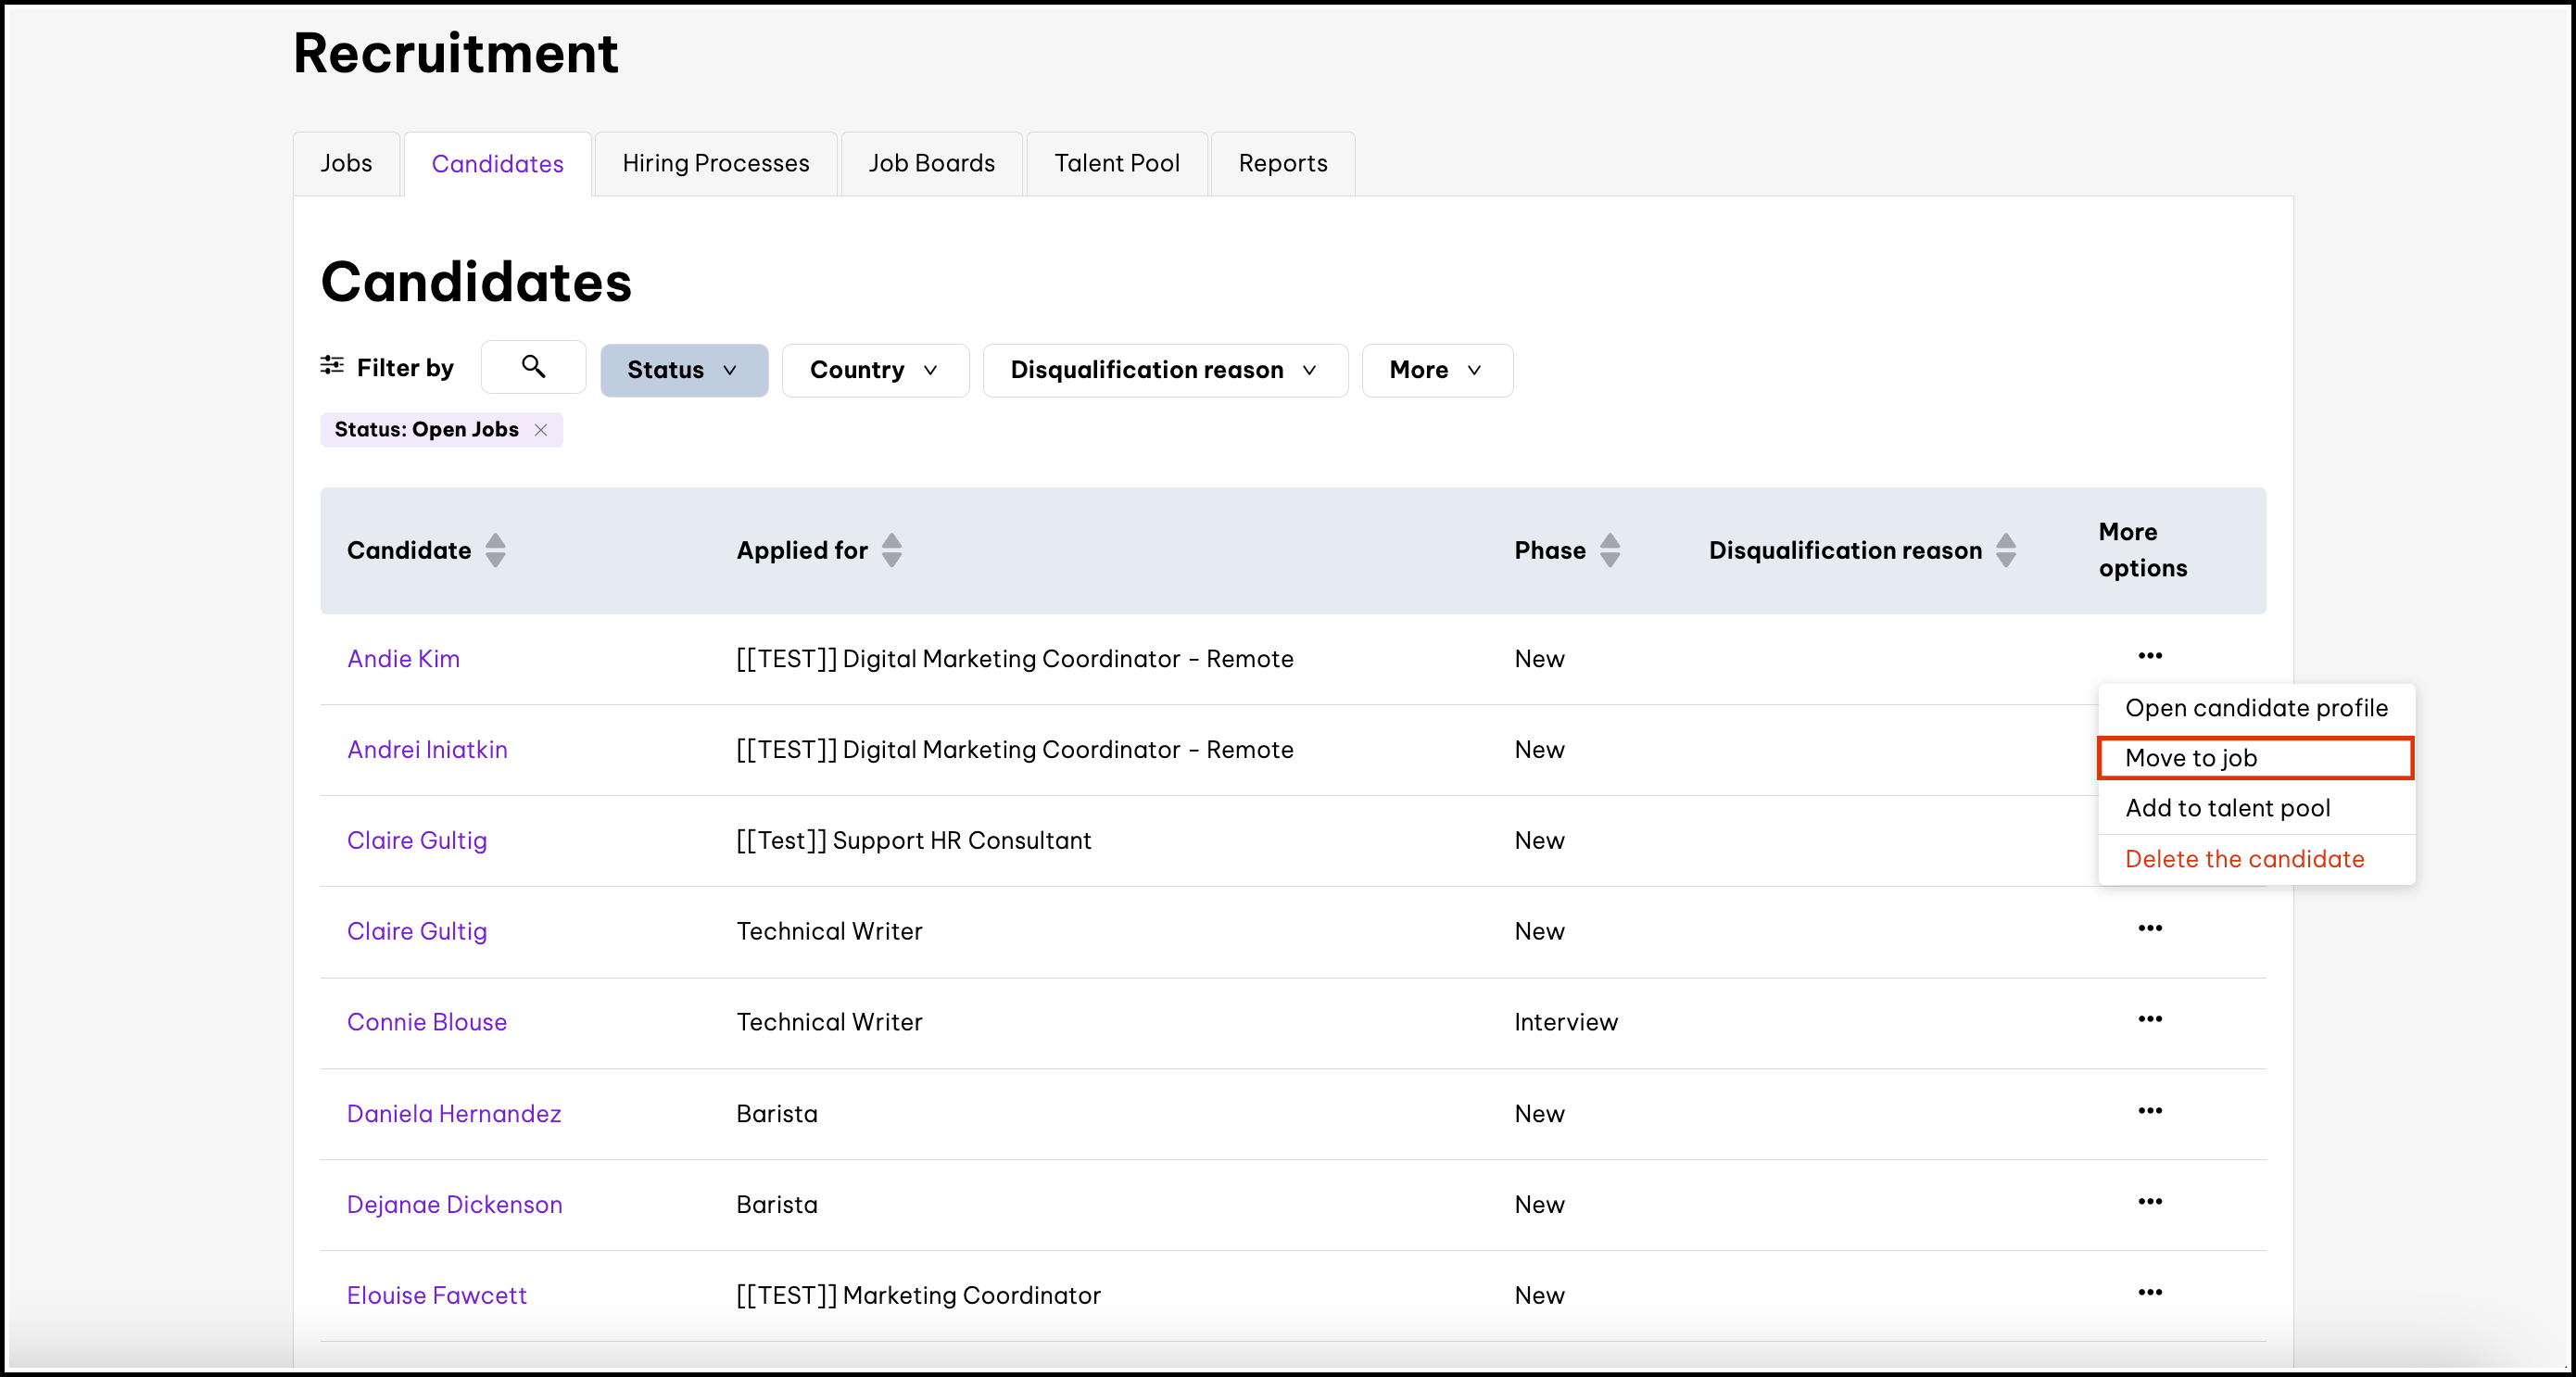Sort by Disqualification reason column
This screenshot has width=2576, height=1377.
click(2005, 550)
